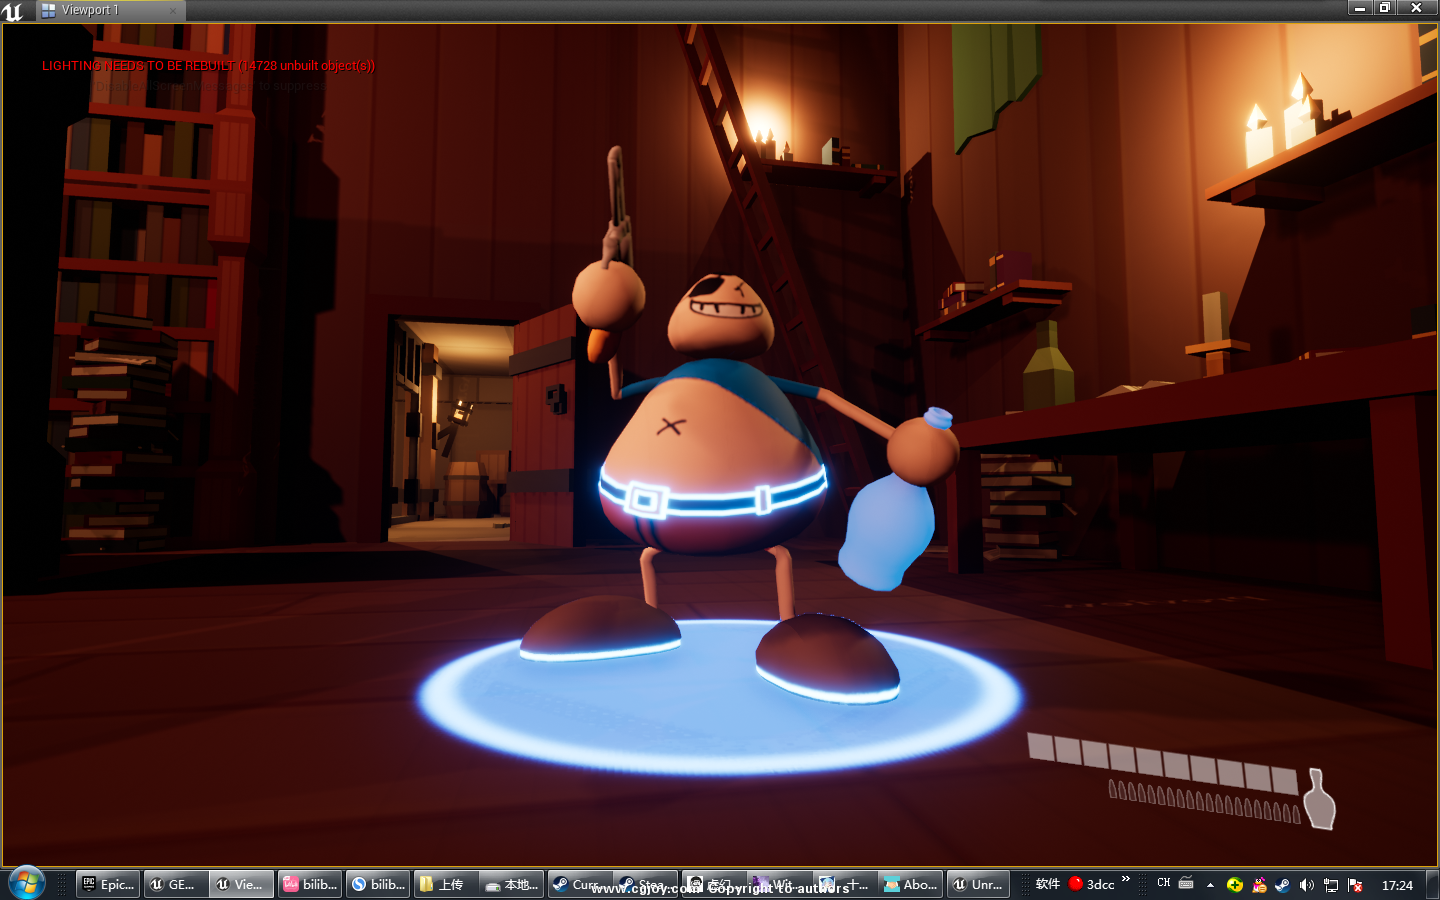
Task: Click the 'LIGHTING NEEDS TO BE REBUILT' warning text
Action: click(208, 66)
